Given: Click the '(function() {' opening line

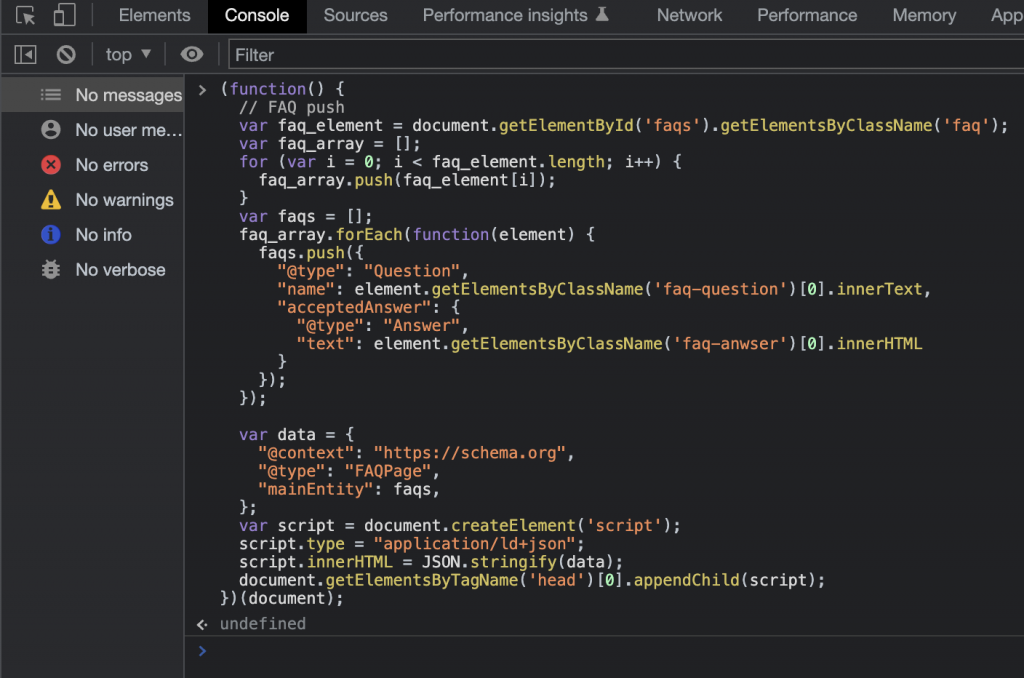Looking at the screenshot, I should coord(282,89).
